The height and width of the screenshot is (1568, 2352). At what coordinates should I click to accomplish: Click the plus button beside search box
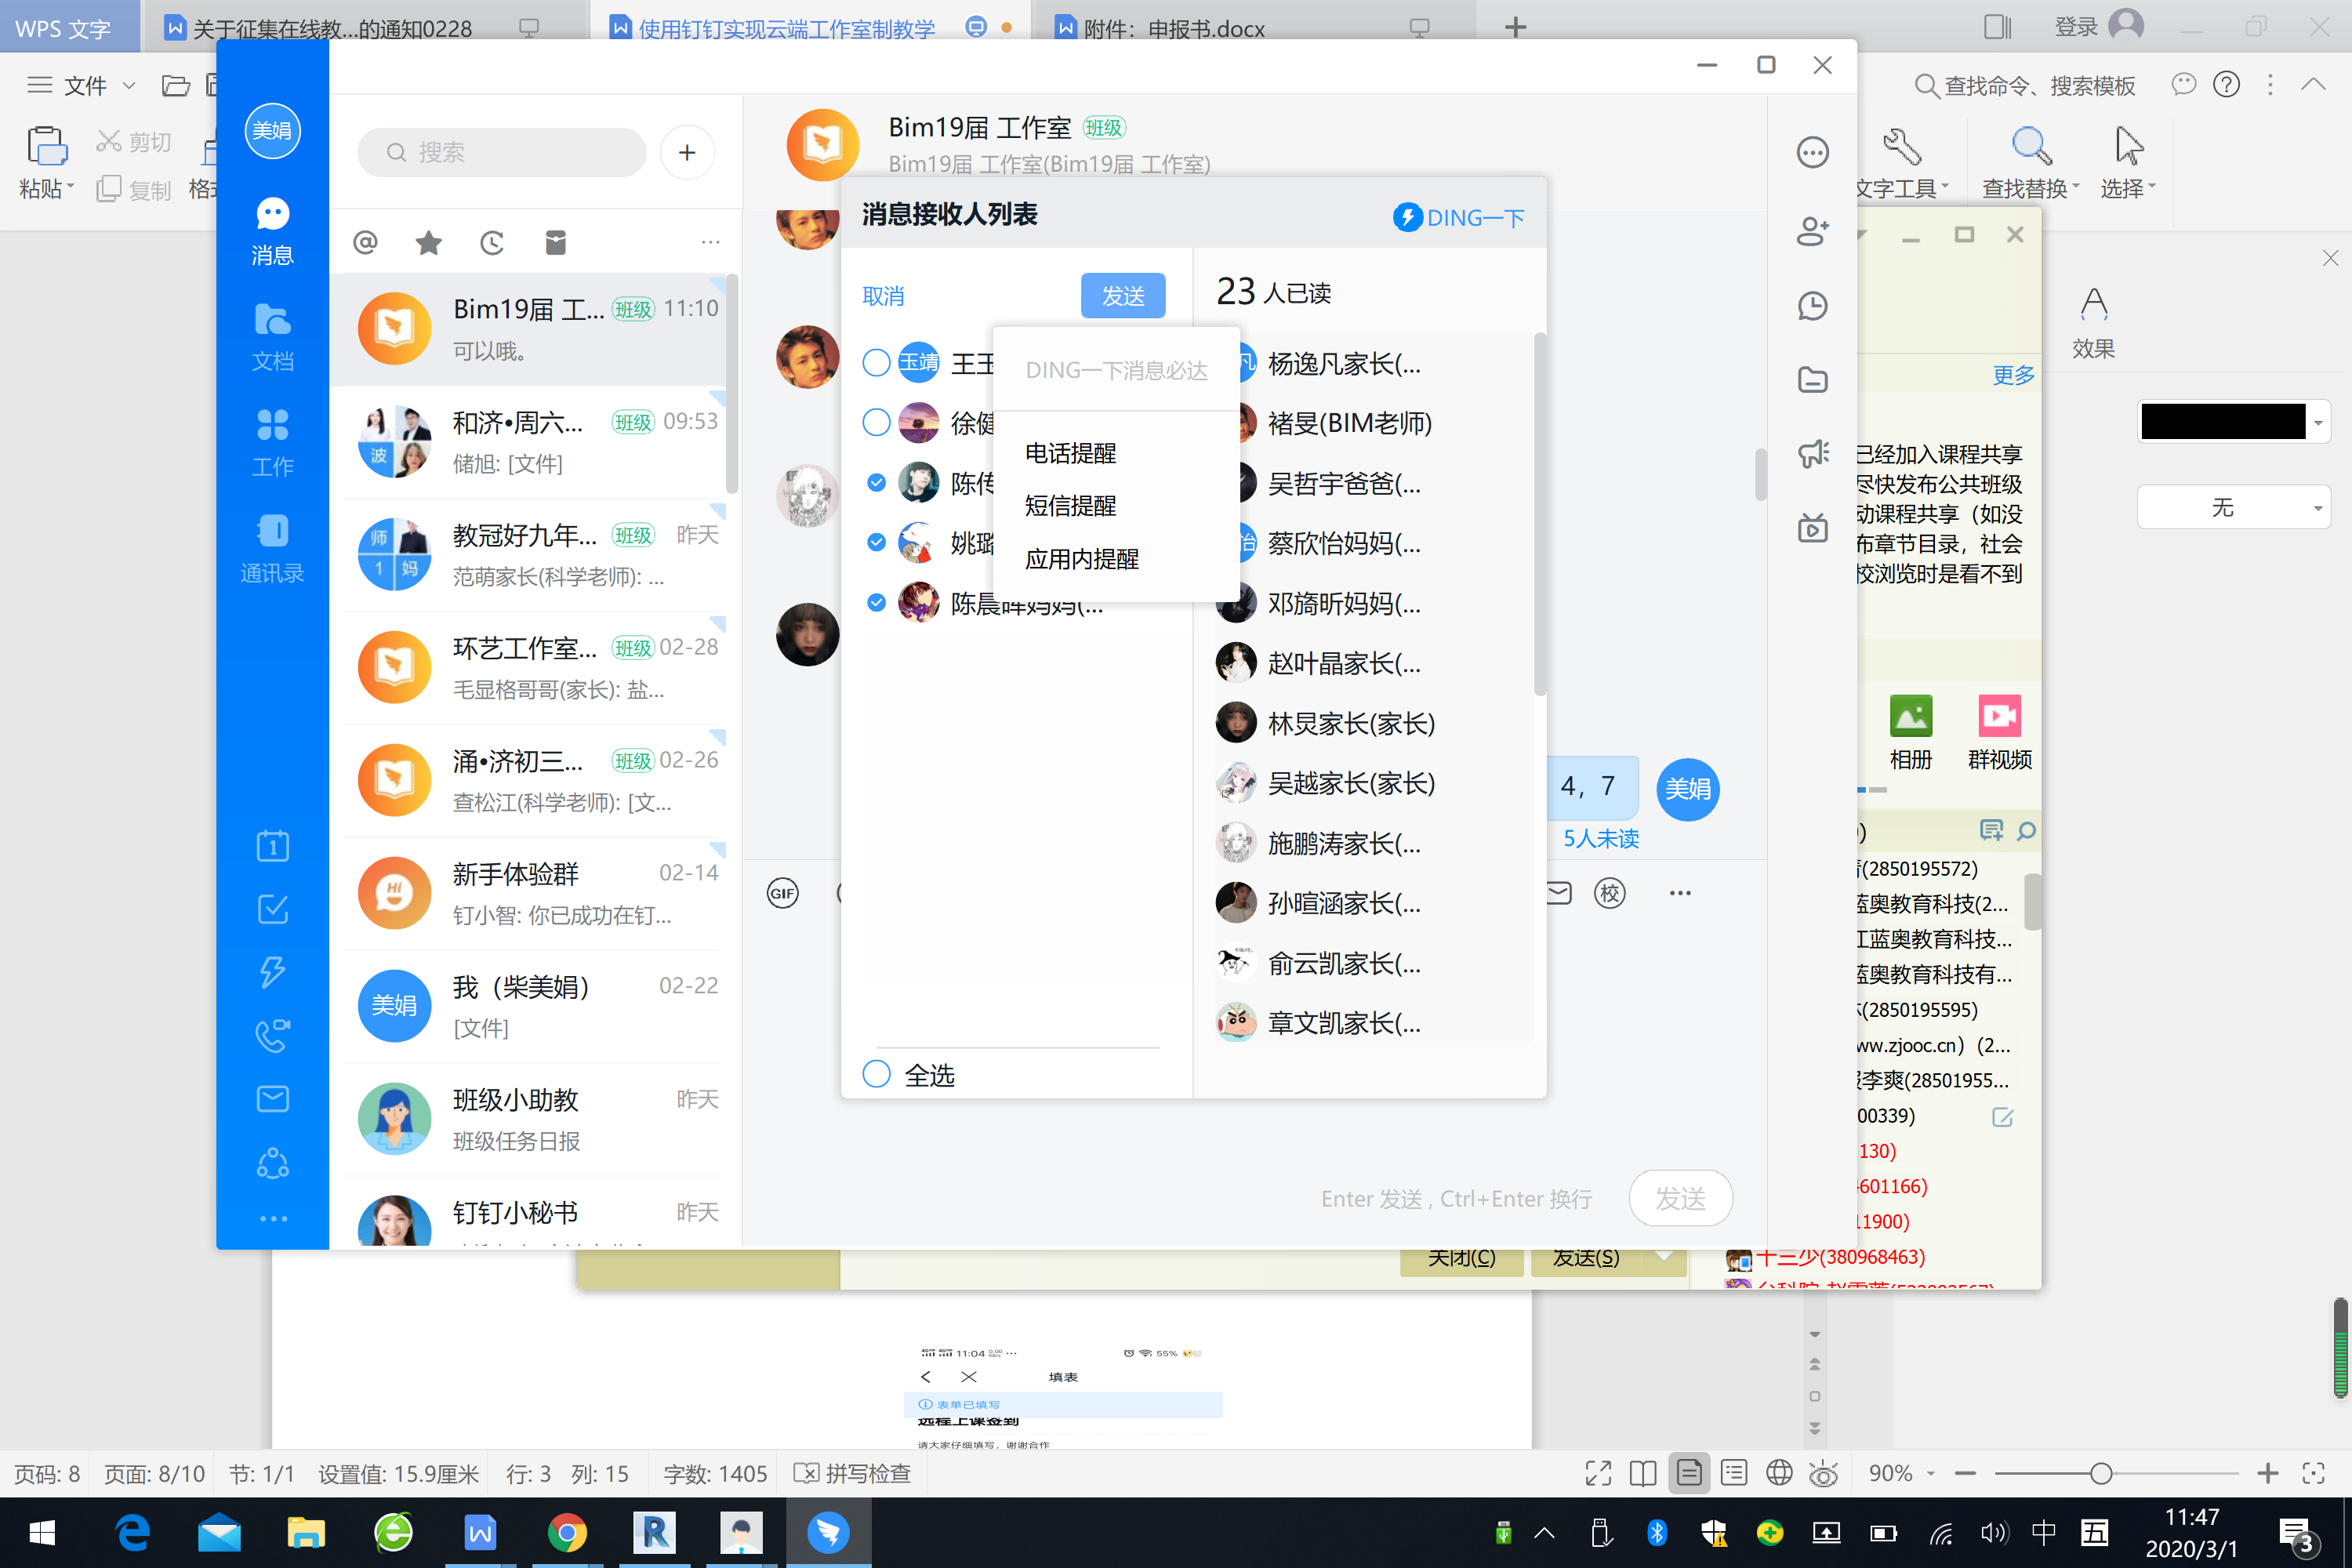(x=687, y=153)
